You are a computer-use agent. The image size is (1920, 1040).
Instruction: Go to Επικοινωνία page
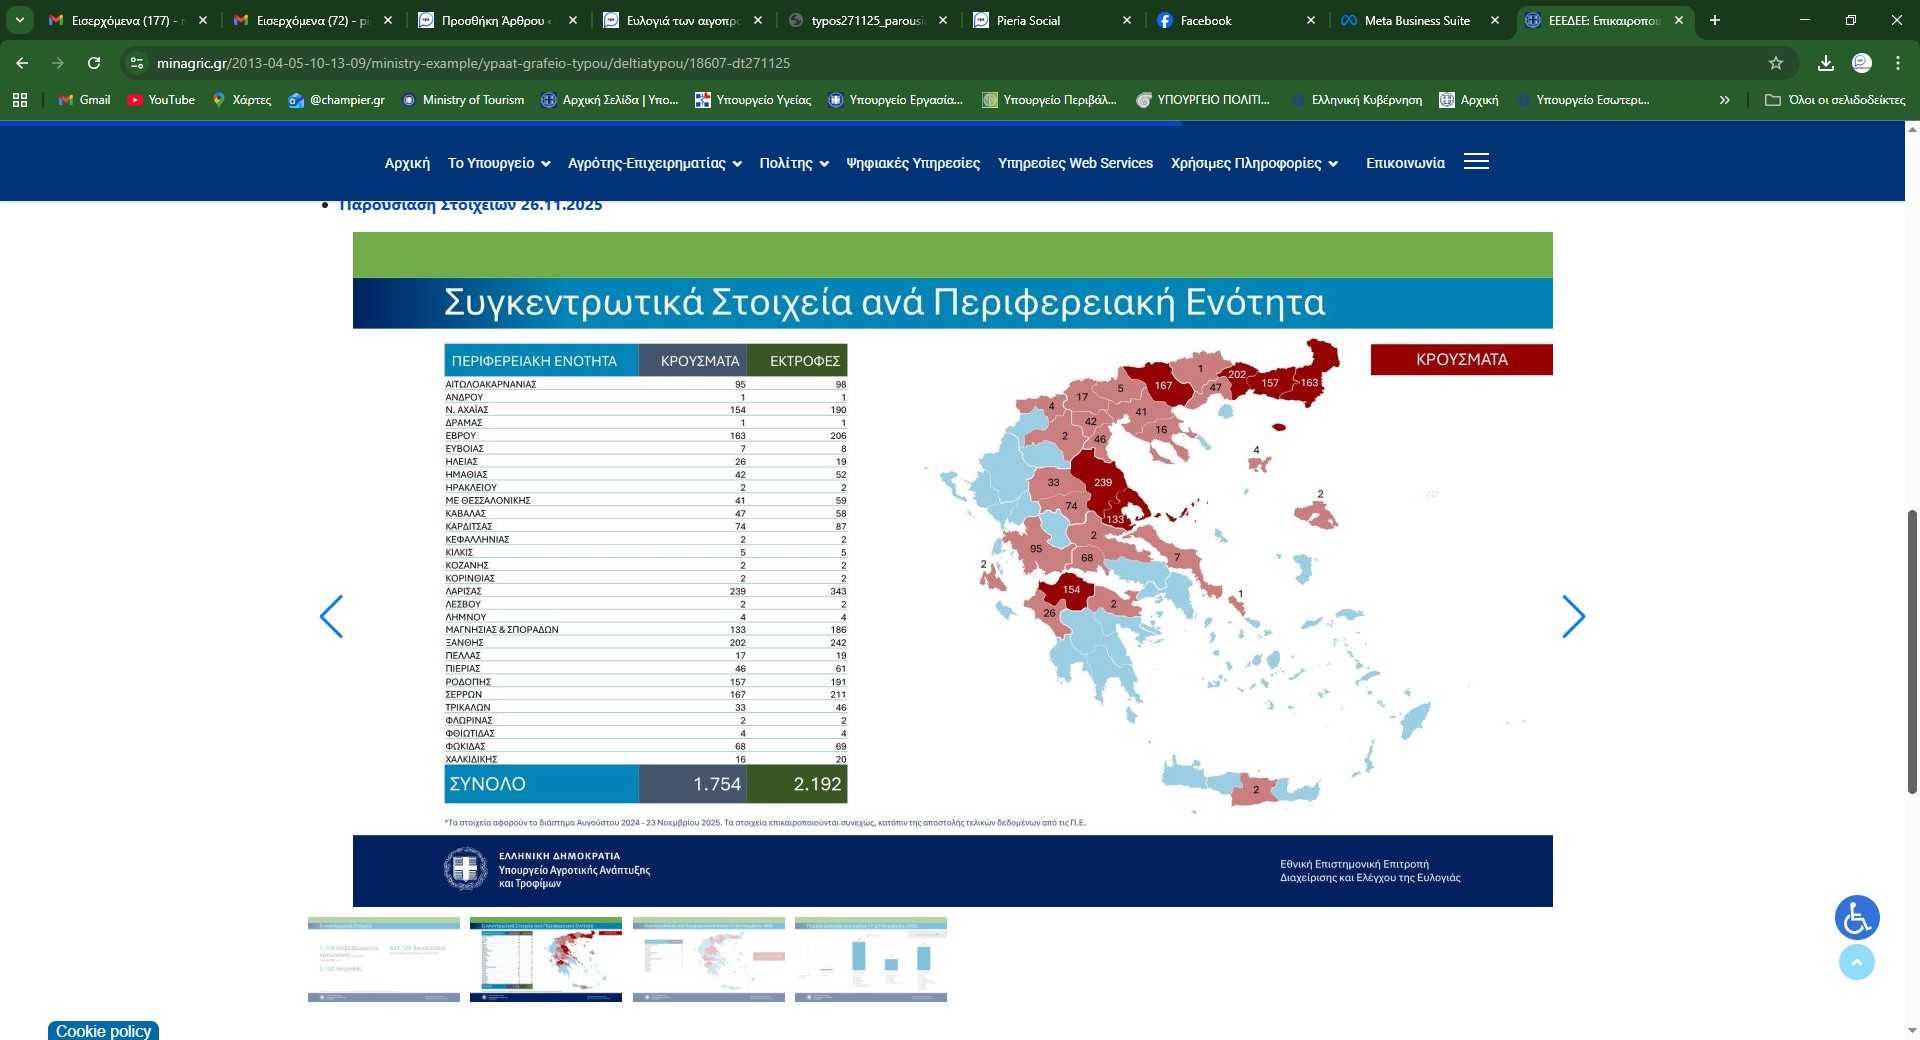point(1405,163)
